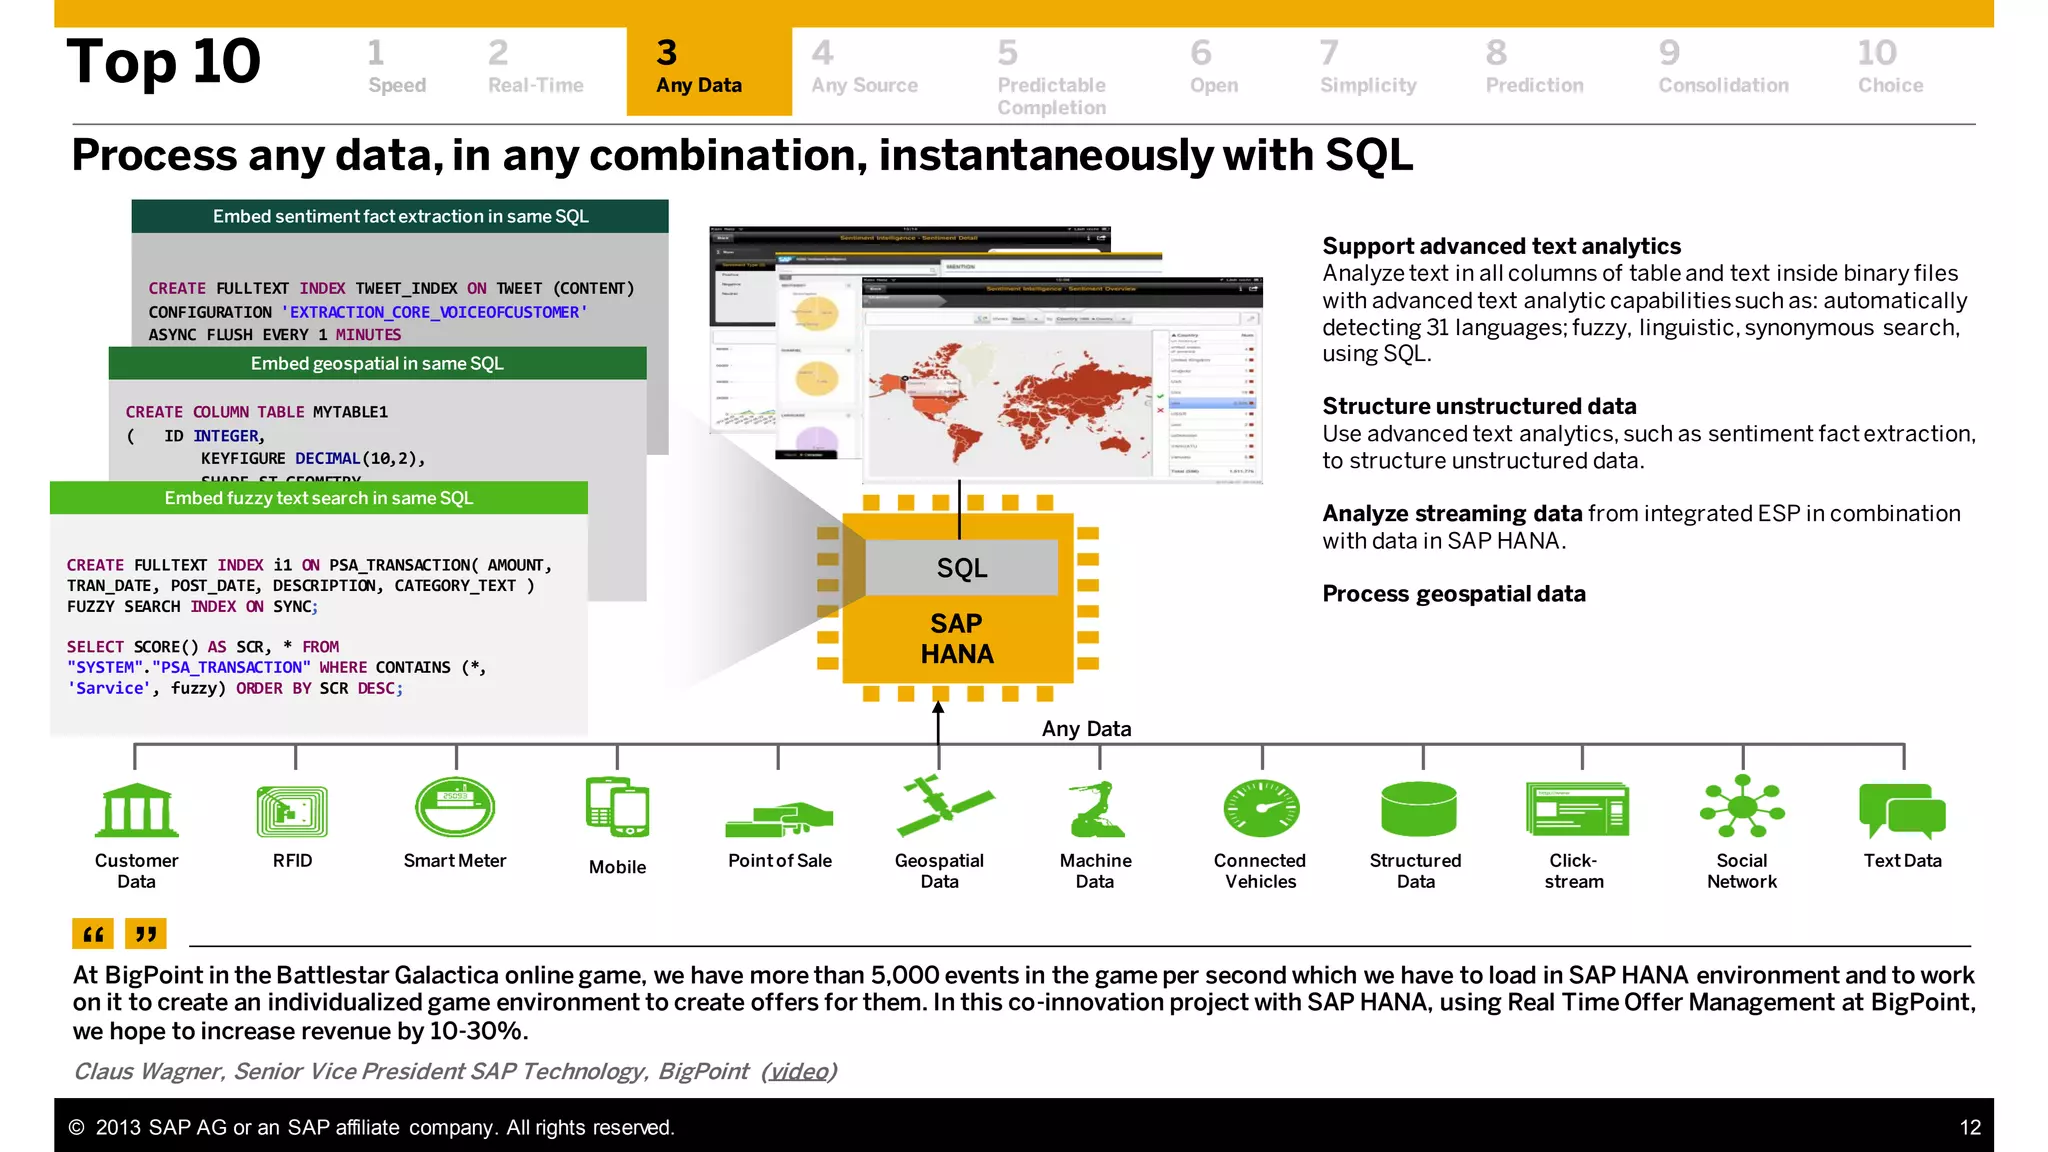
Task: Click the 2013 SAP AG copyright notice
Action: click(x=372, y=1128)
